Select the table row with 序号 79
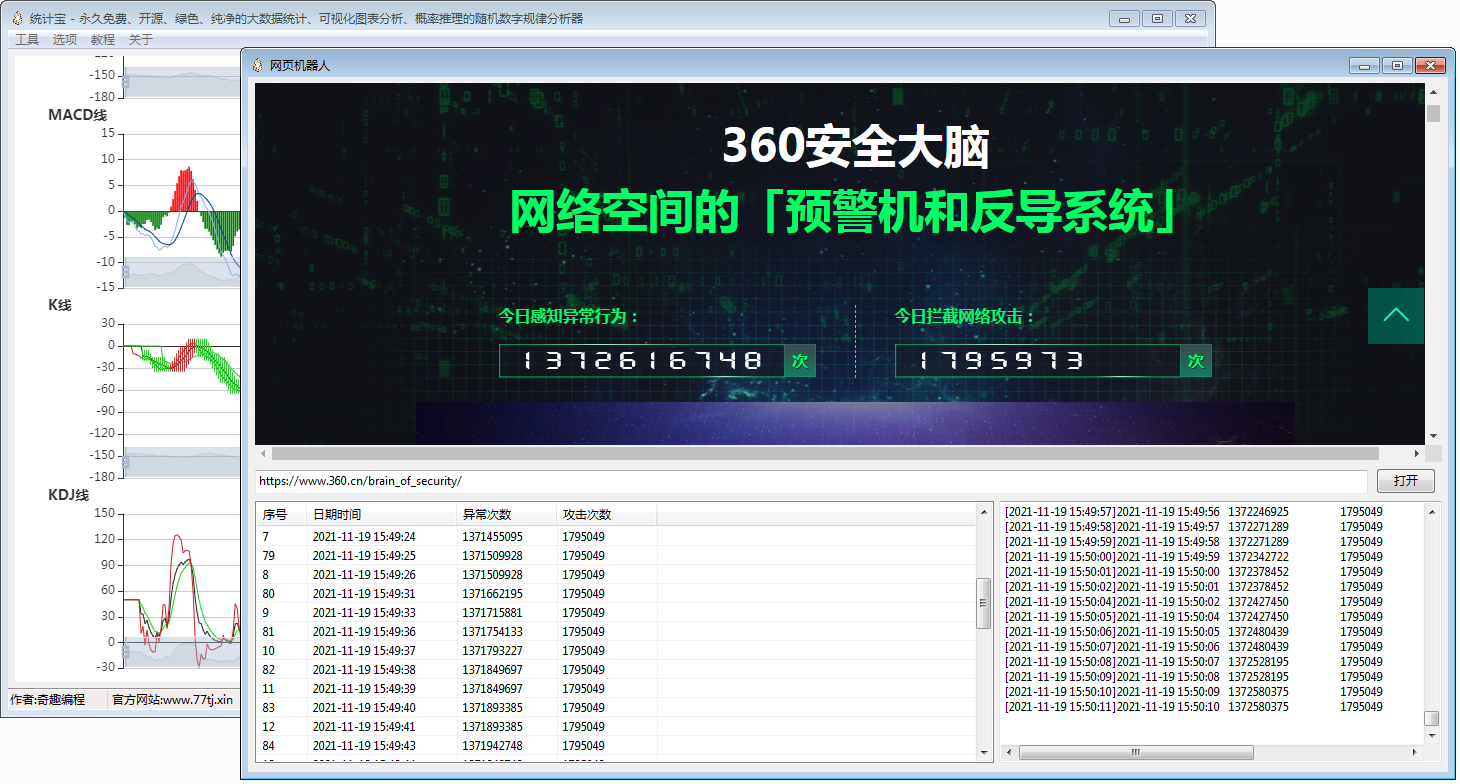 point(615,556)
